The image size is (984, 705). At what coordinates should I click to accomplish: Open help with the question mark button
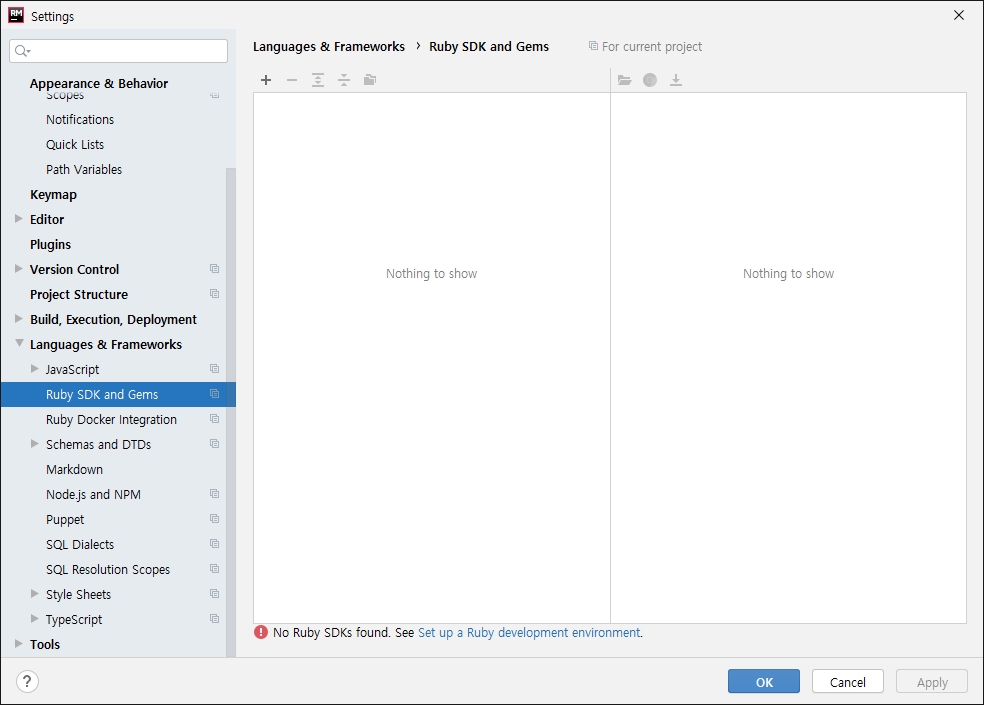(27, 681)
